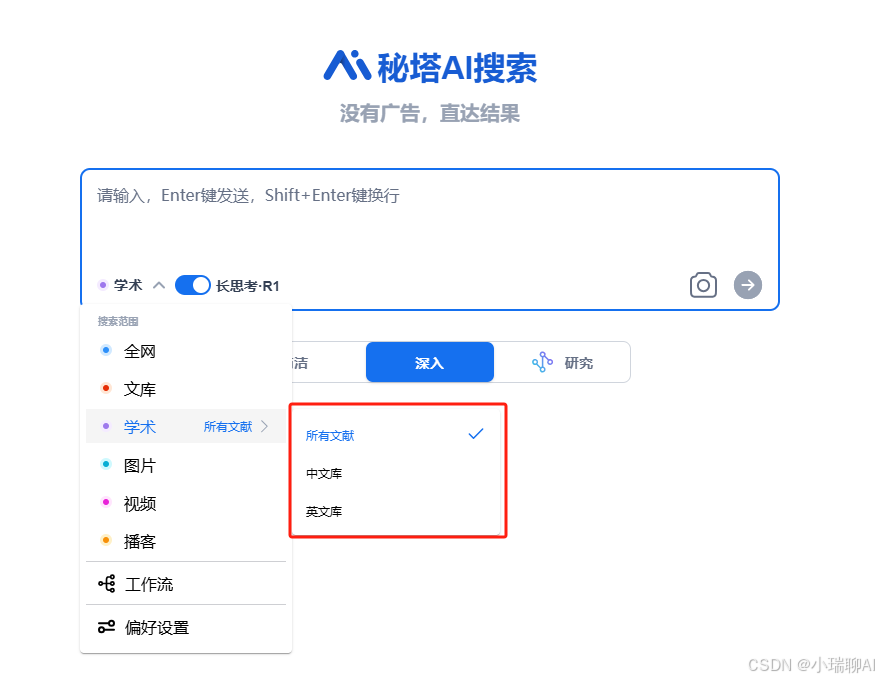Screen dimensions: 879x680
Task: Open 工作流 menu entry
Action: point(186,584)
